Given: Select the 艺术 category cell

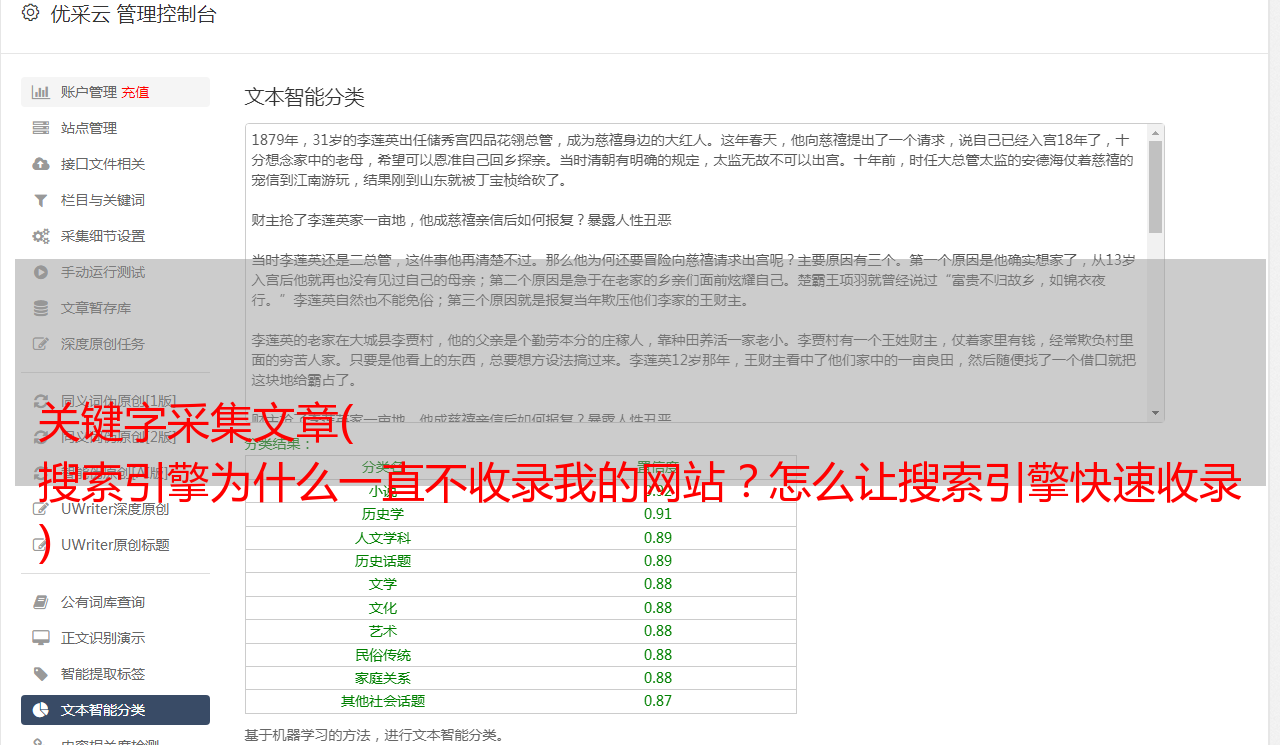Looking at the screenshot, I should pyautogui.click(x=383, y=631).
